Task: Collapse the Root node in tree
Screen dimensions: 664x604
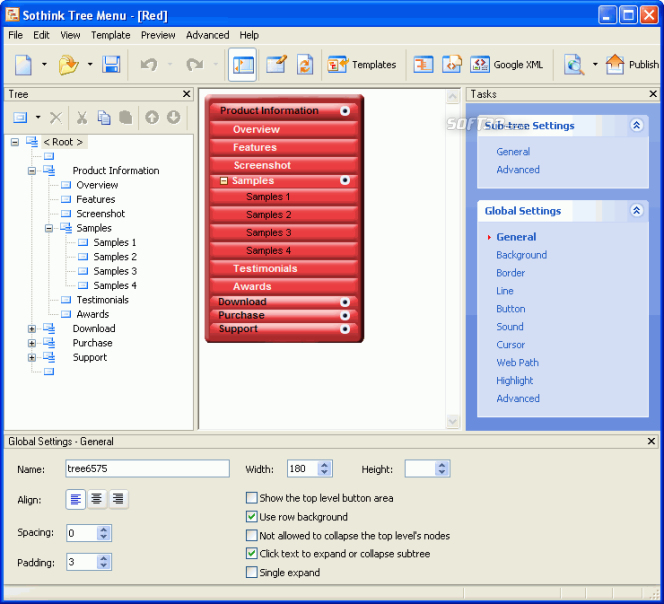Action: [15, 142]
